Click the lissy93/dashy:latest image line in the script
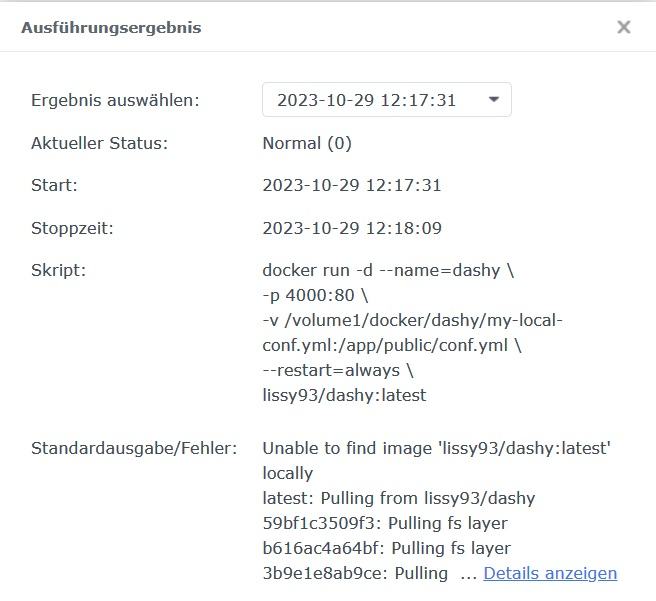Image resolution: width=656 pixels, height=601 pixels. tap(344, 395)
